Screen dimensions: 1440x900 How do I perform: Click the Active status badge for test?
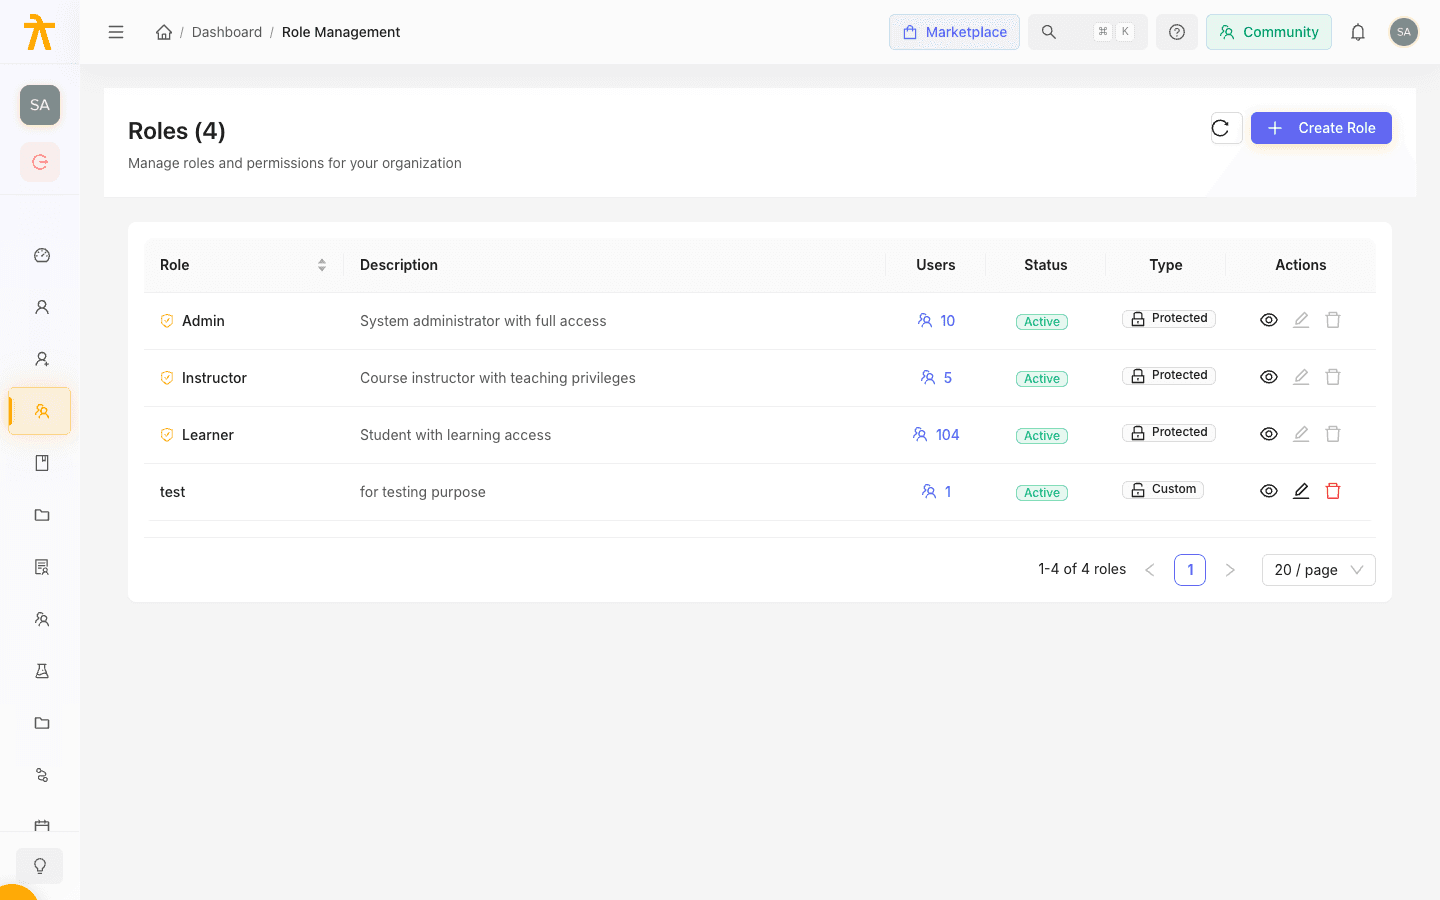click(x=1042, y=493)
